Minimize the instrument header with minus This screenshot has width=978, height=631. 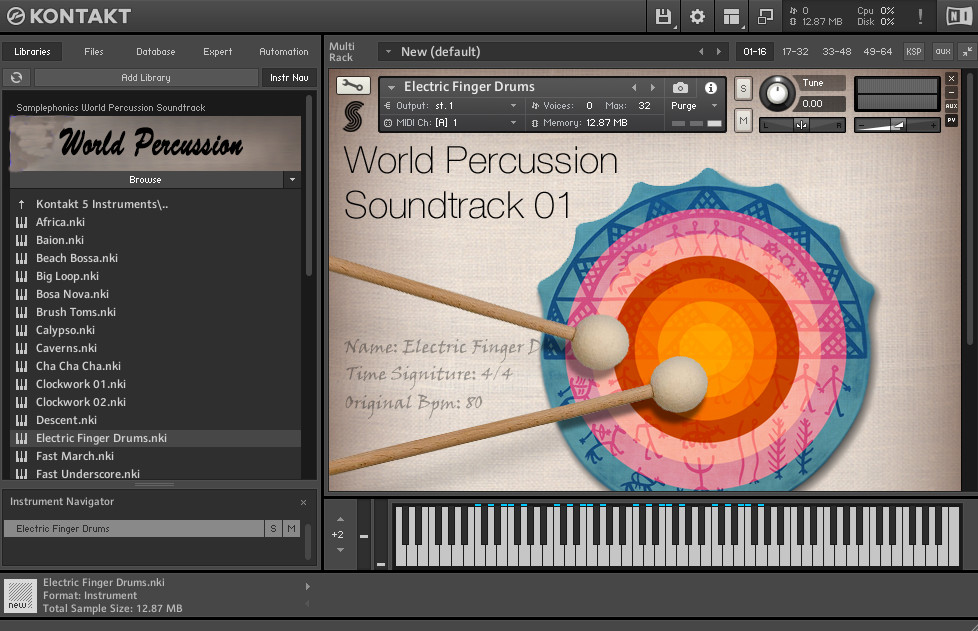[x=951, y=92]
